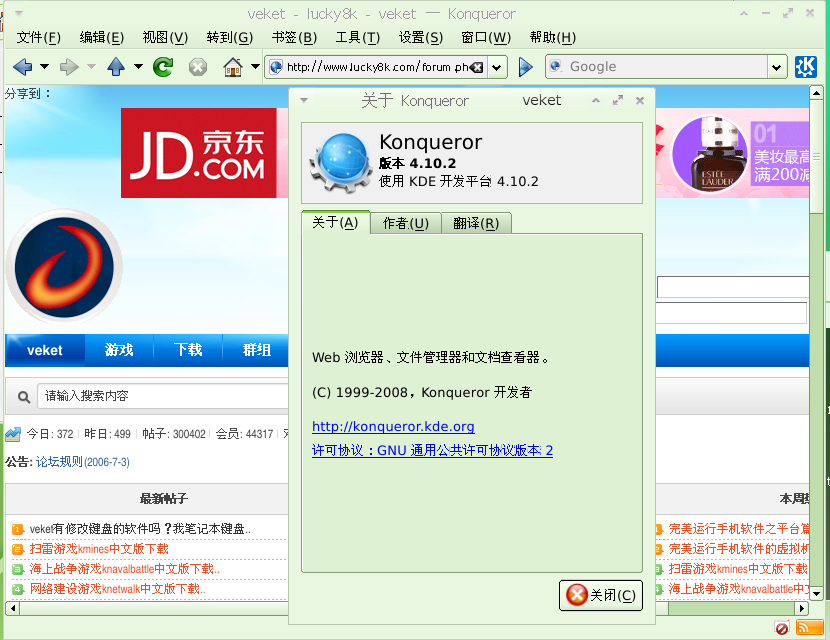
Task: Open the 编辑(E) menu
Action: click(x=102, y=38)
